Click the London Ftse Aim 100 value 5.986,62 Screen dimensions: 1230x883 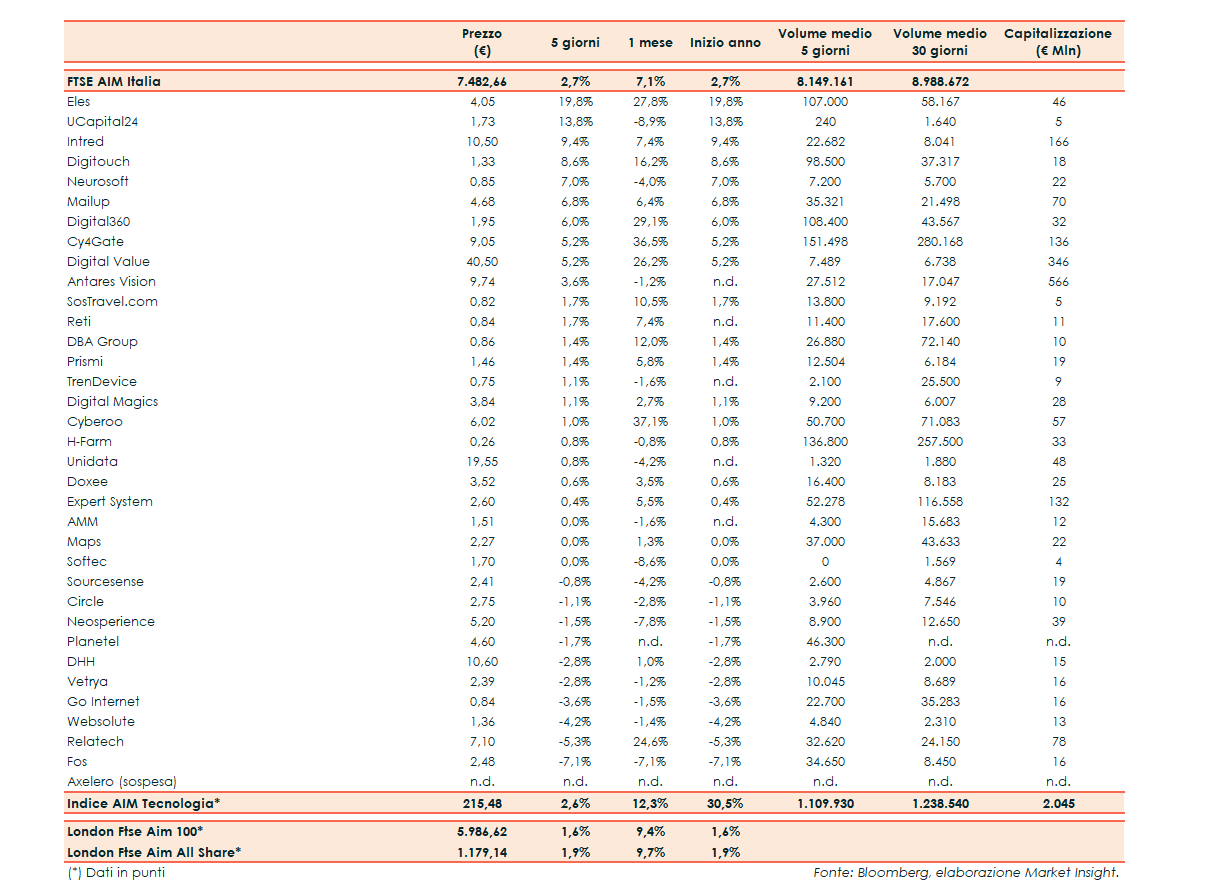click(482, 832)
